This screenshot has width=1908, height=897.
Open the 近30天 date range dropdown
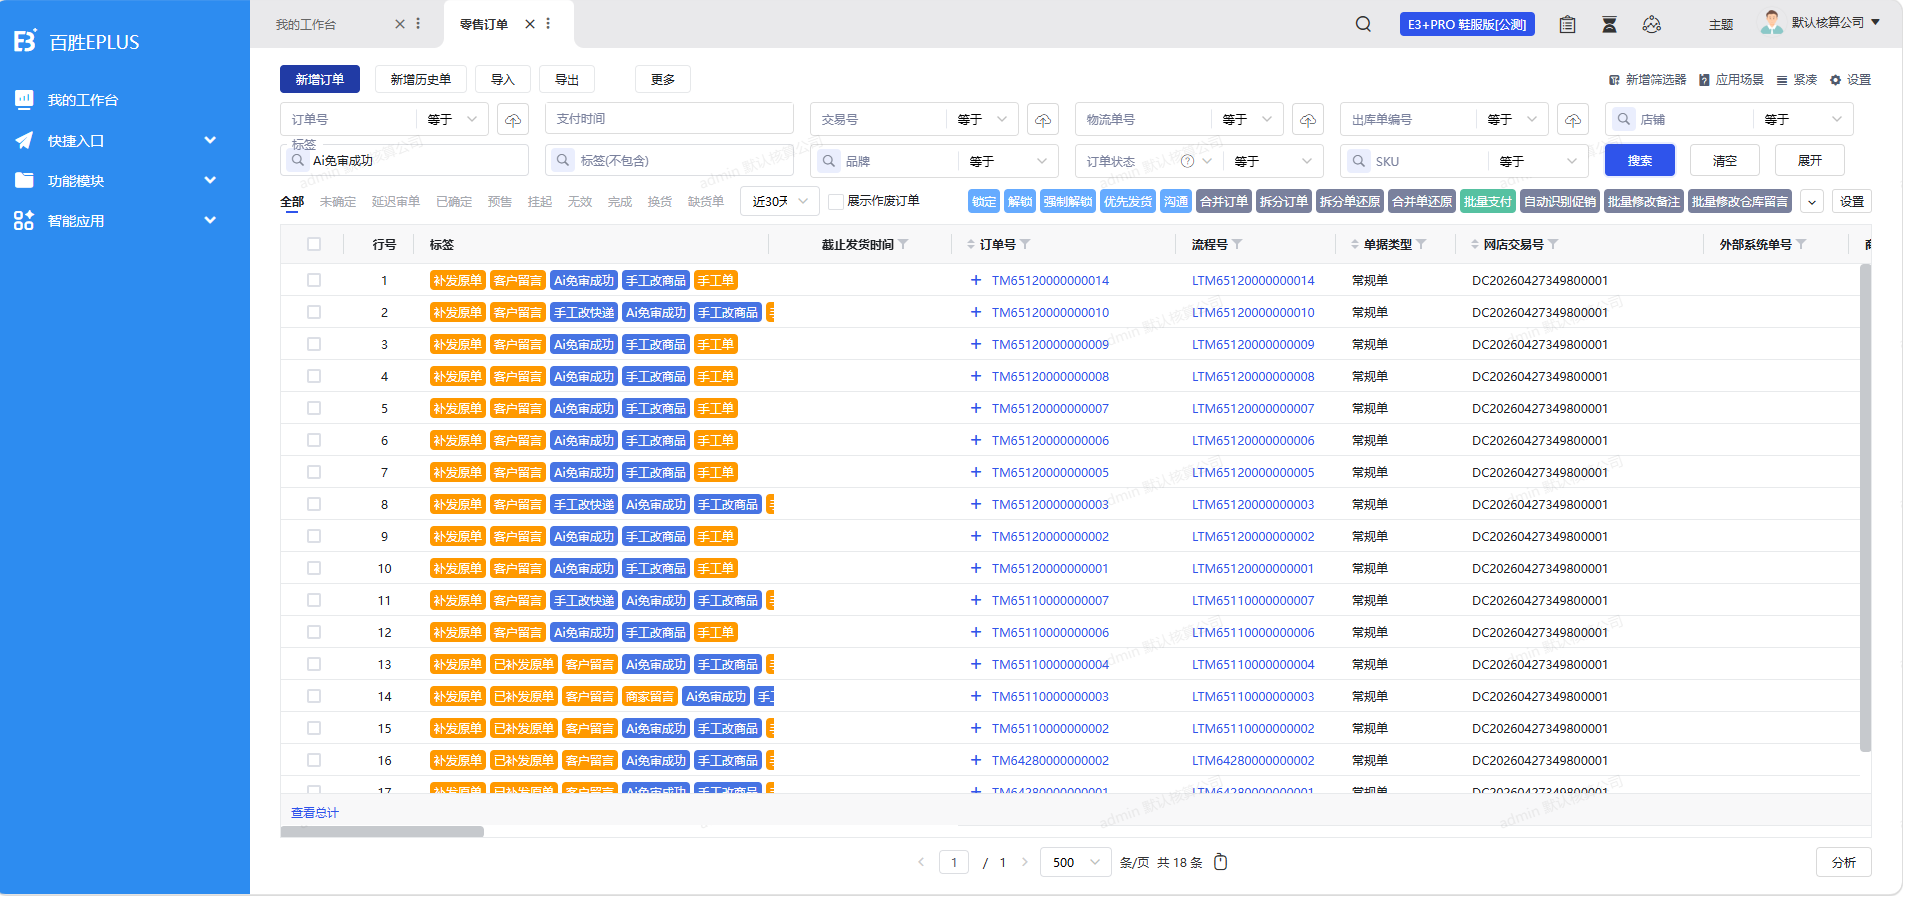pyautogui.click(x=780, y=201)
